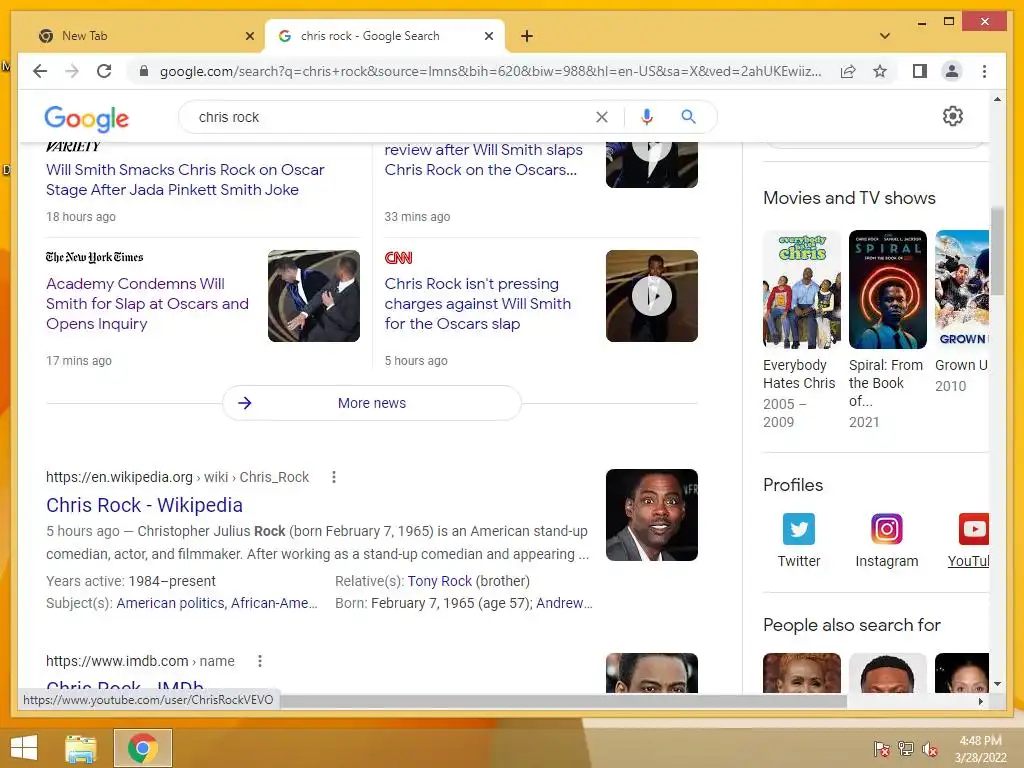Viewport: 1024px width, 768px height.
Task: Open first People also search thumbnail
Action: pyautogui.click(x=802, y=673)
